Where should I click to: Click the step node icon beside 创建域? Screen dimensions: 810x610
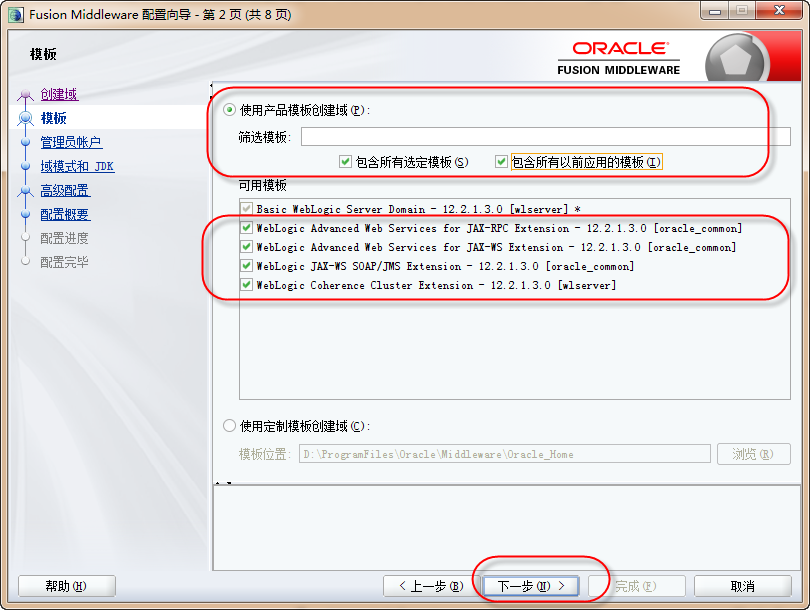coord(25,95)
